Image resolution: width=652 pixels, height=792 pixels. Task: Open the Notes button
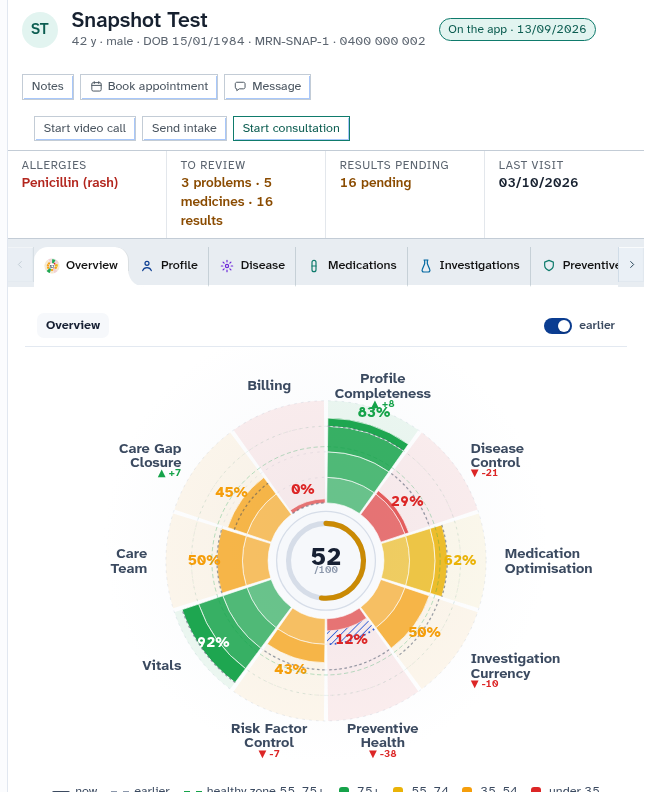click(x=48, y=86)
